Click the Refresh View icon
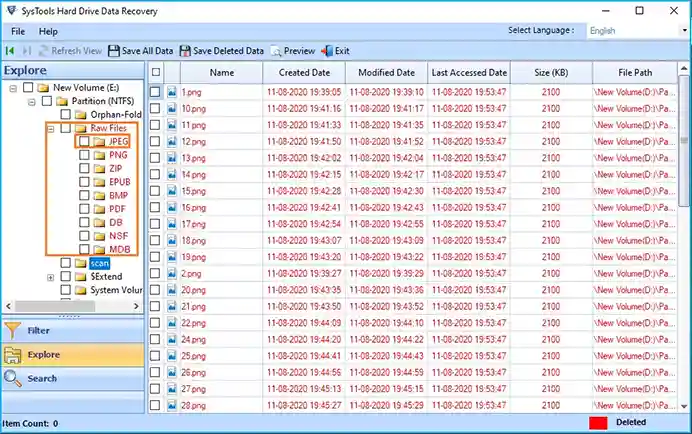692x434 pixels. click(43, 51)
